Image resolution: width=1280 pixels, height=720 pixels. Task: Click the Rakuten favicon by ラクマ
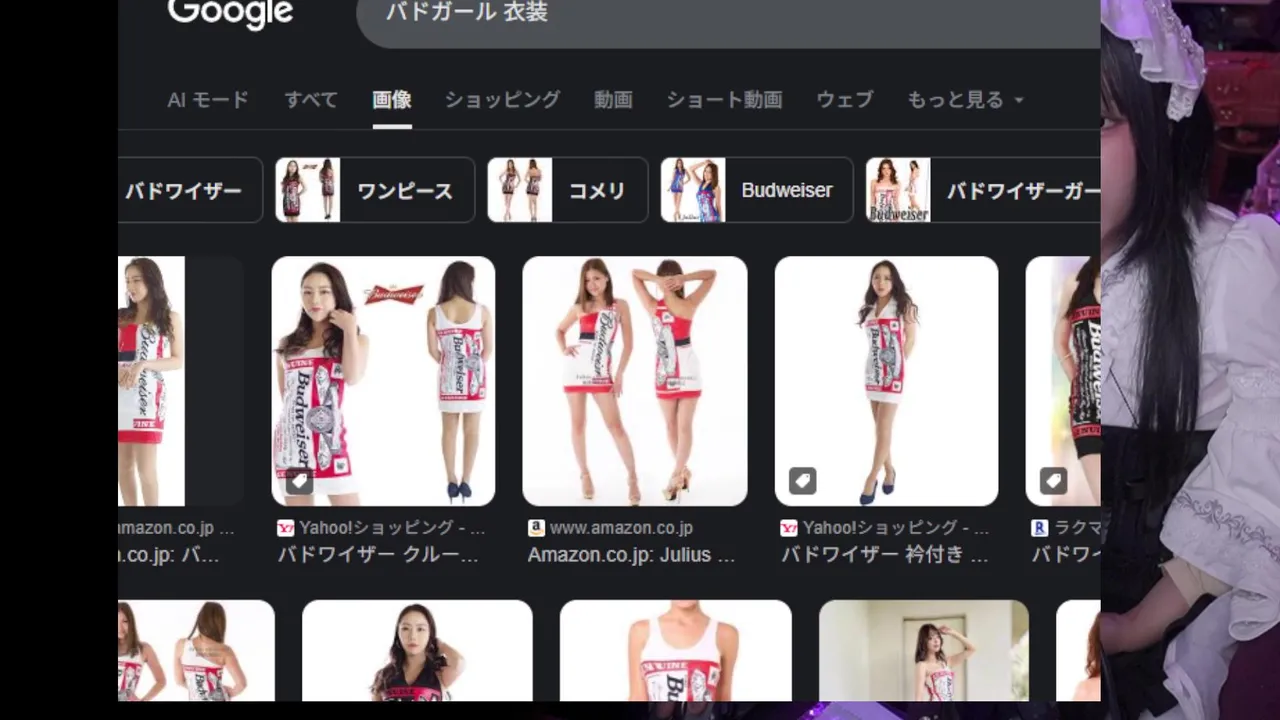pyautogui.click(x=1040, y=528)
